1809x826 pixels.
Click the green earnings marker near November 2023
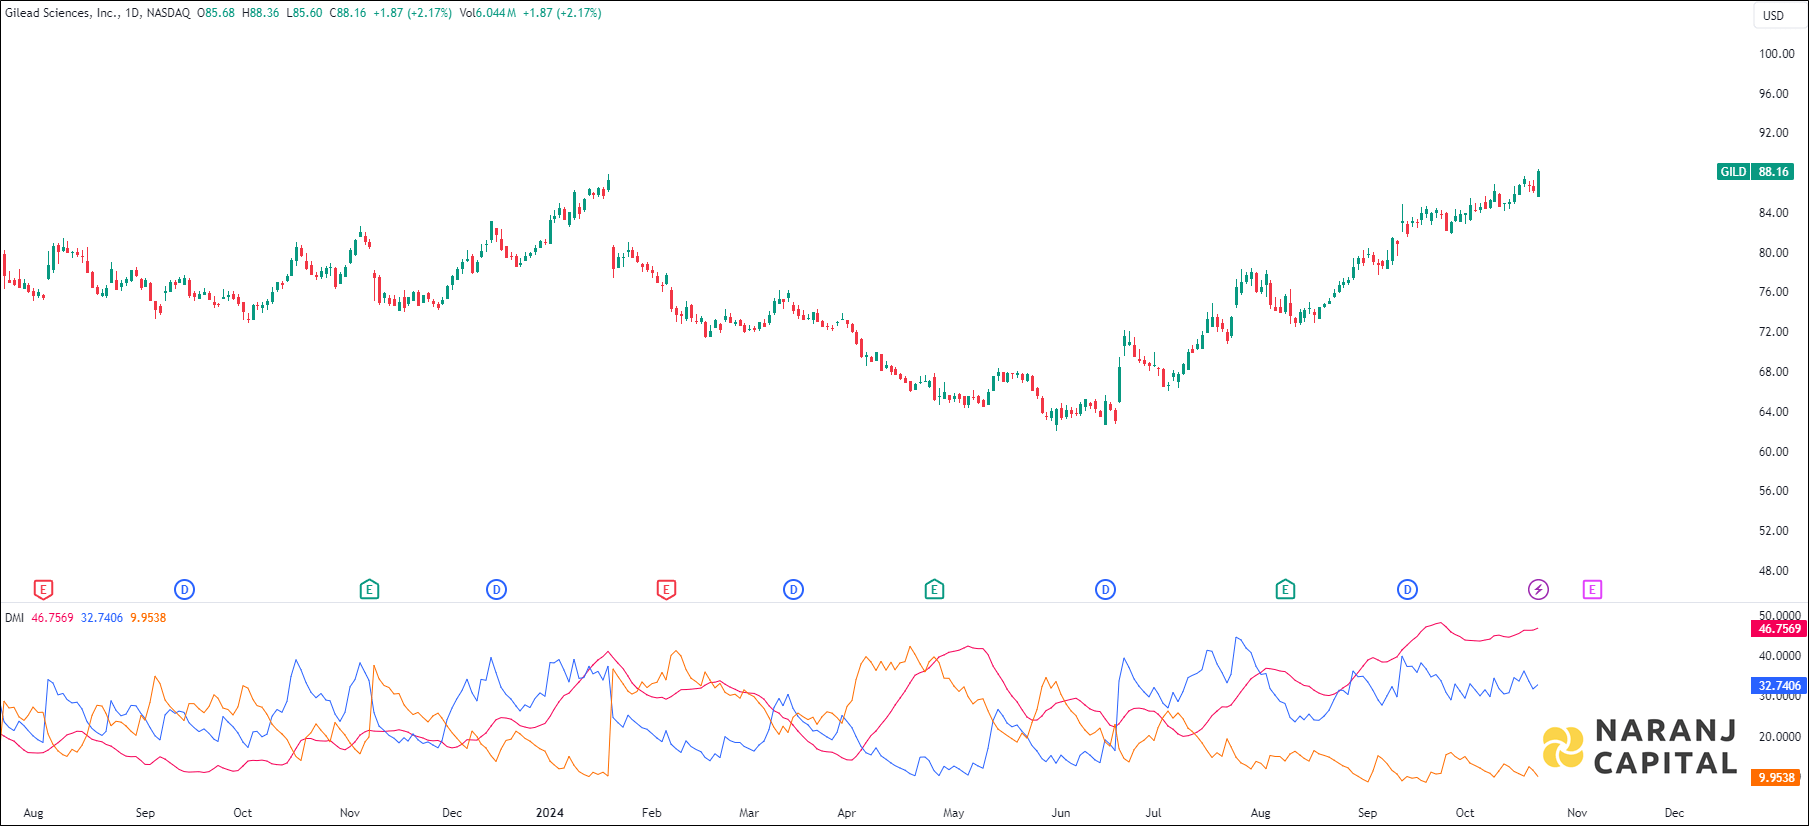click(369, 590)
